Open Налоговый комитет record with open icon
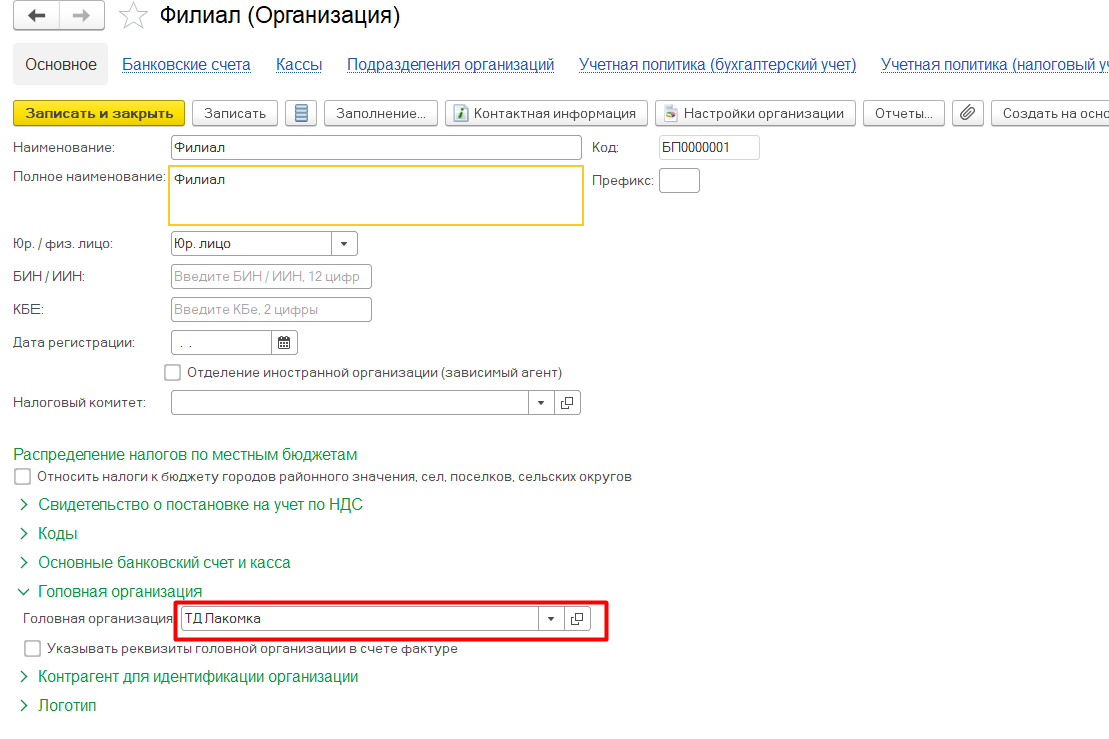This screenshot has width=1109, height=739. [x=567, y=402]
